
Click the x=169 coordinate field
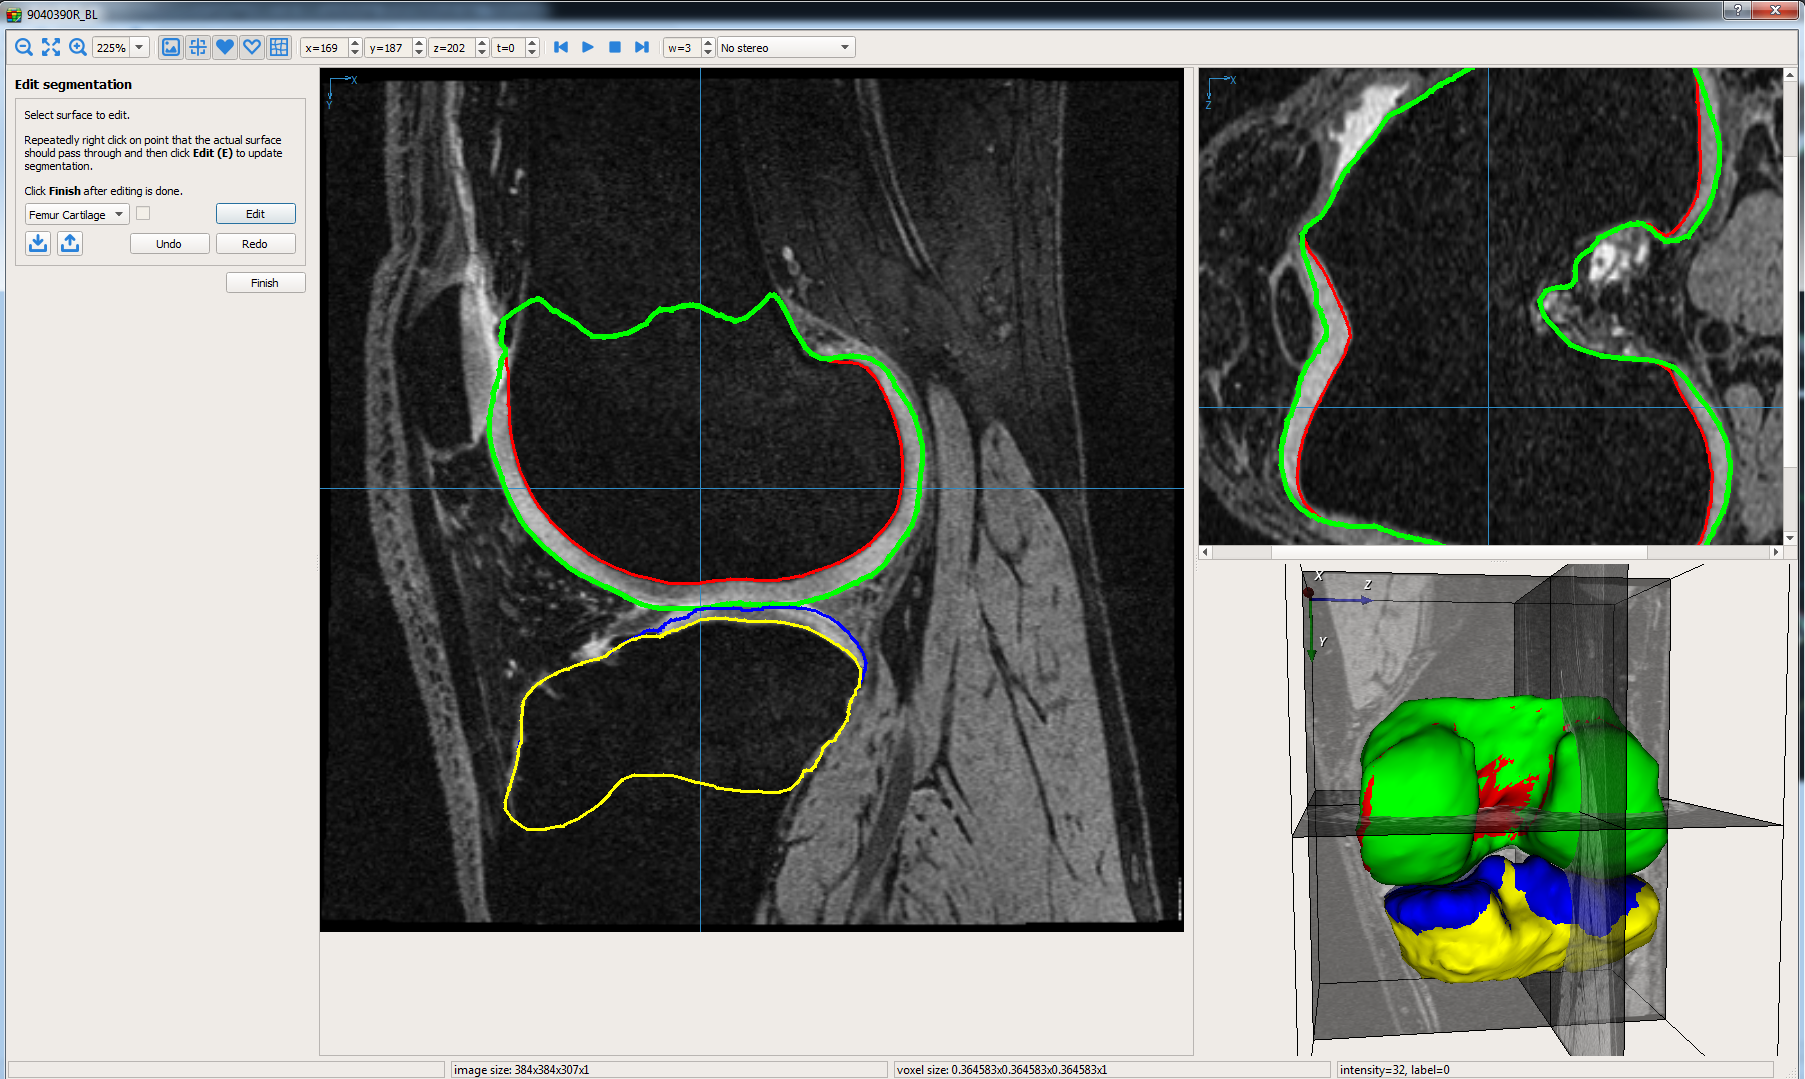click(x=323, y=47)
